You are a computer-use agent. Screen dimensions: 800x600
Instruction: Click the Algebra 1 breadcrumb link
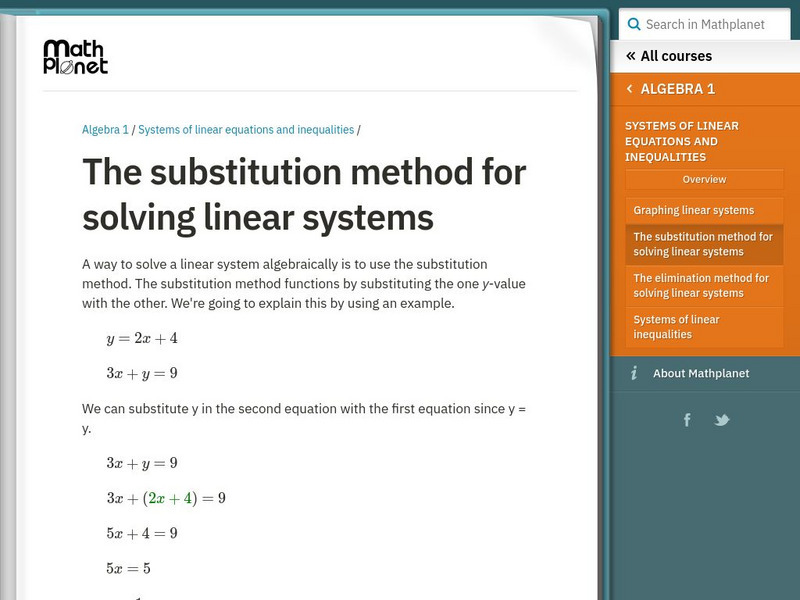(x=105, y=130)
